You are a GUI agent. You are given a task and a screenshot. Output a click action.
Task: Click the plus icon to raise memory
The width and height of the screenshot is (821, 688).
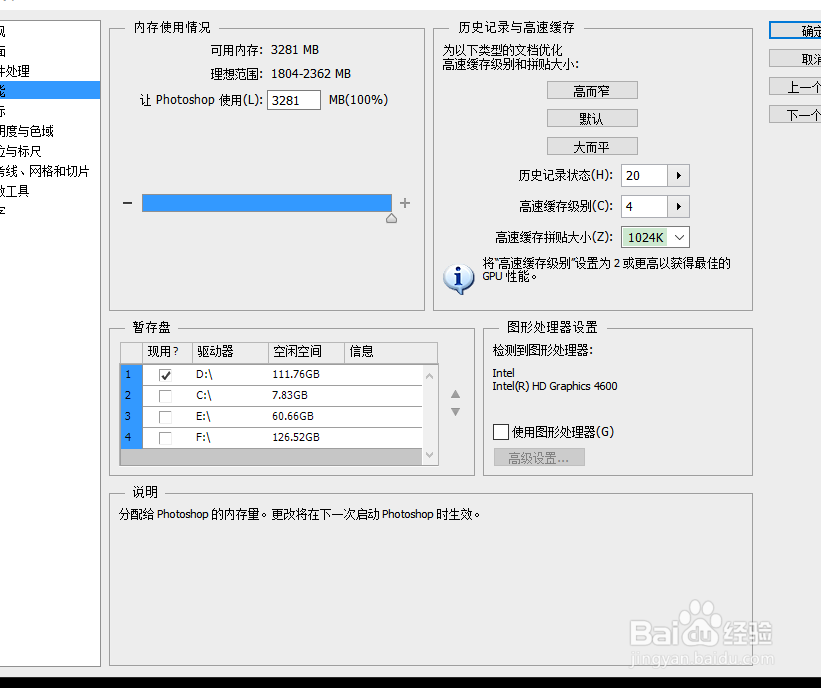[x=405, y=202]
